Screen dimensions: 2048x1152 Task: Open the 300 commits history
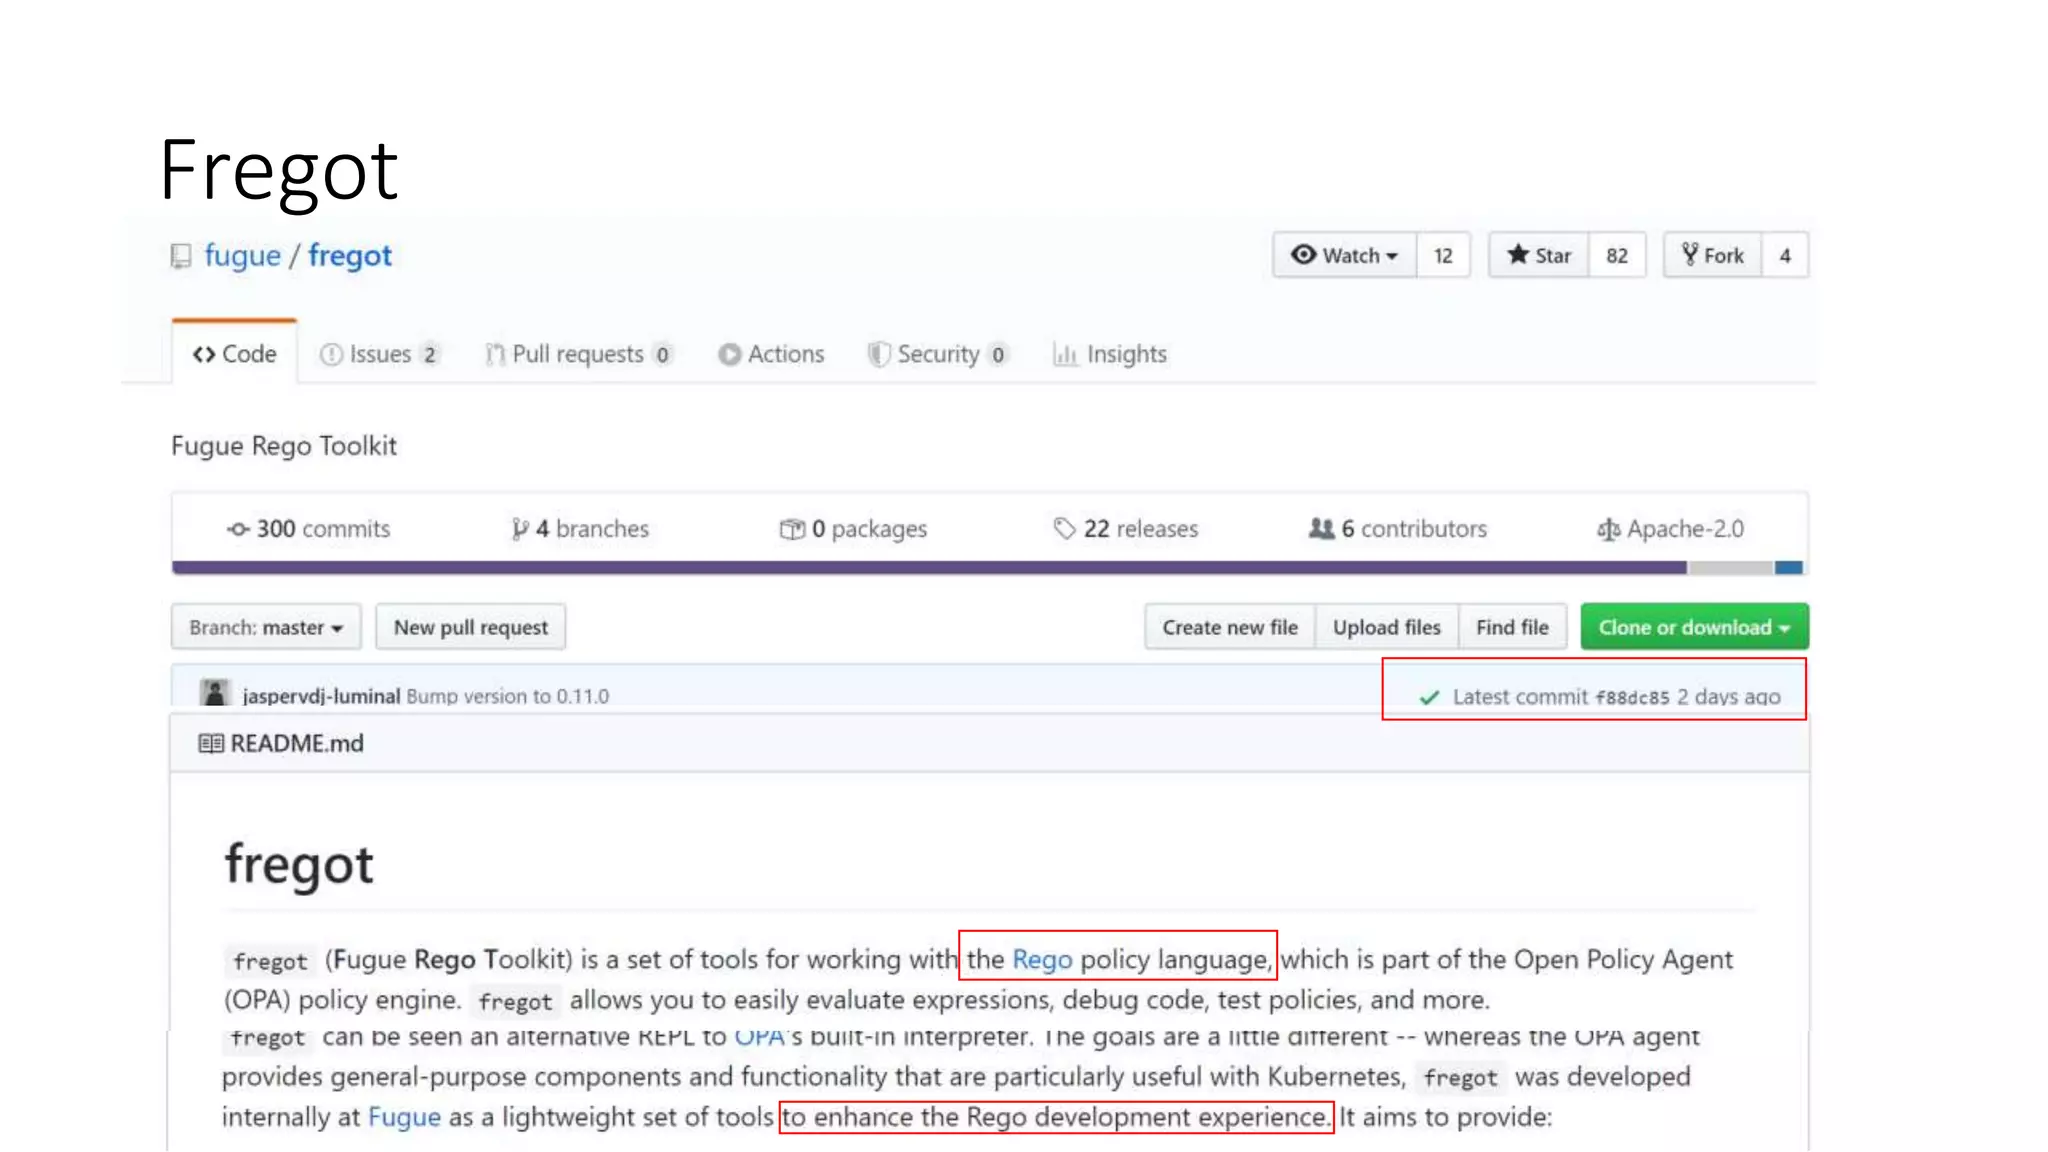309,529
